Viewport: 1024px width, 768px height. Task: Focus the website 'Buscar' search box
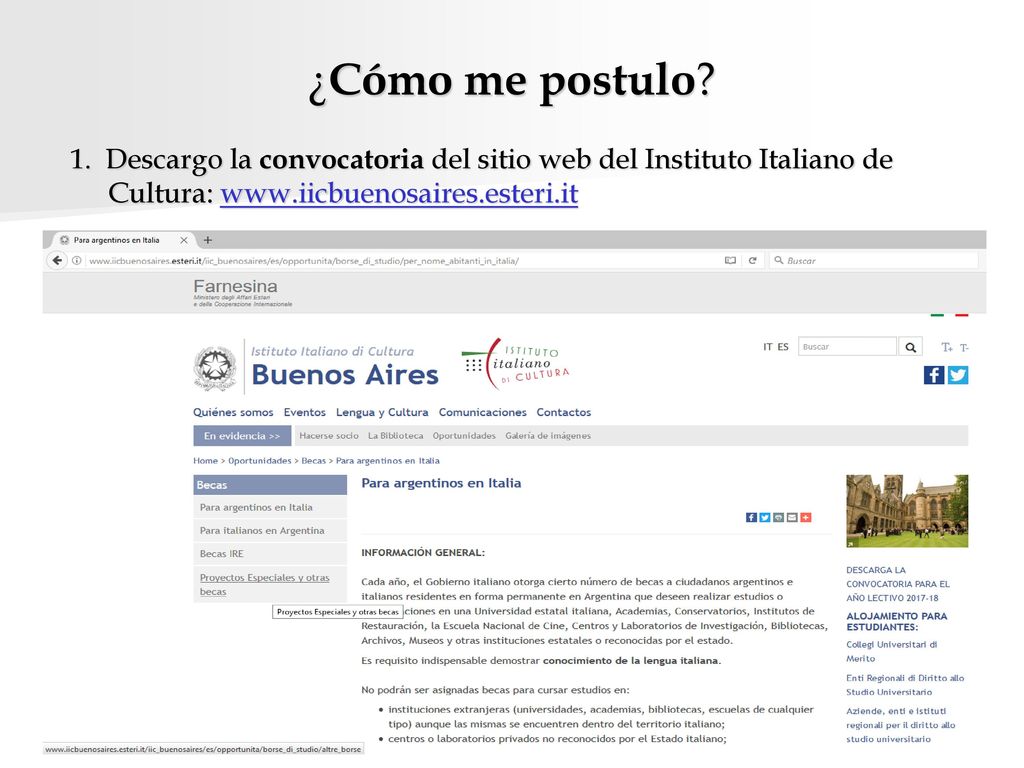pyautogui.click(x=847, y=347)
